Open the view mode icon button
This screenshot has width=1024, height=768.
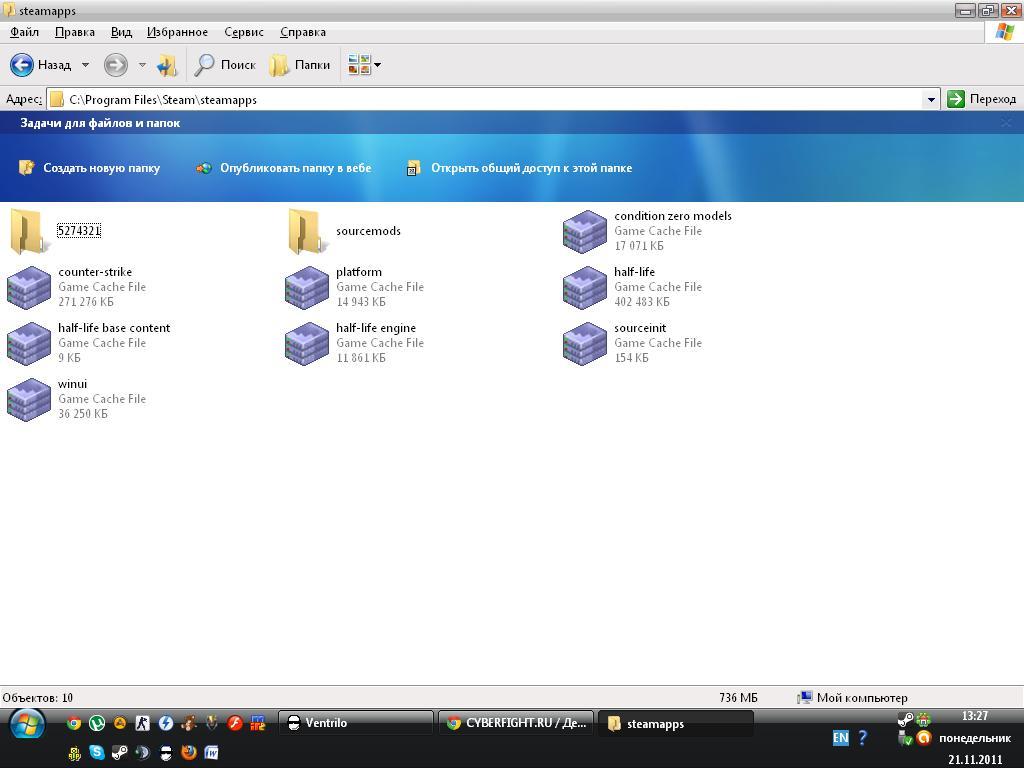click(x=359, y=65)
